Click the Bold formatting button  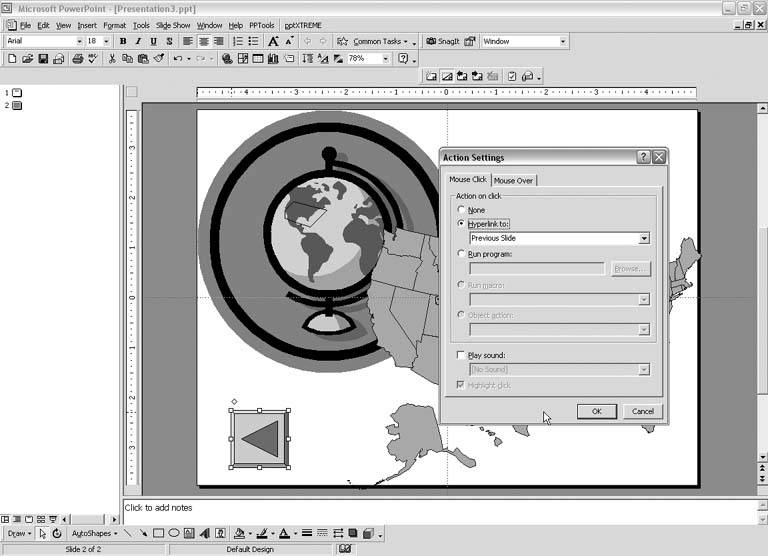click(x=123, y=42)
